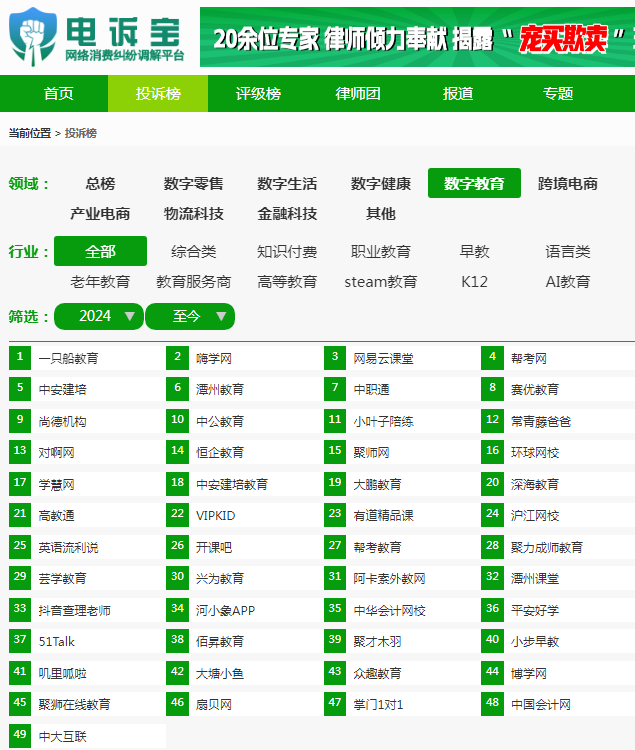Screen dimensions: 635x750
Task: Click the 投诉榜 breadcrumb link
Action: click(x=81, y=133)
